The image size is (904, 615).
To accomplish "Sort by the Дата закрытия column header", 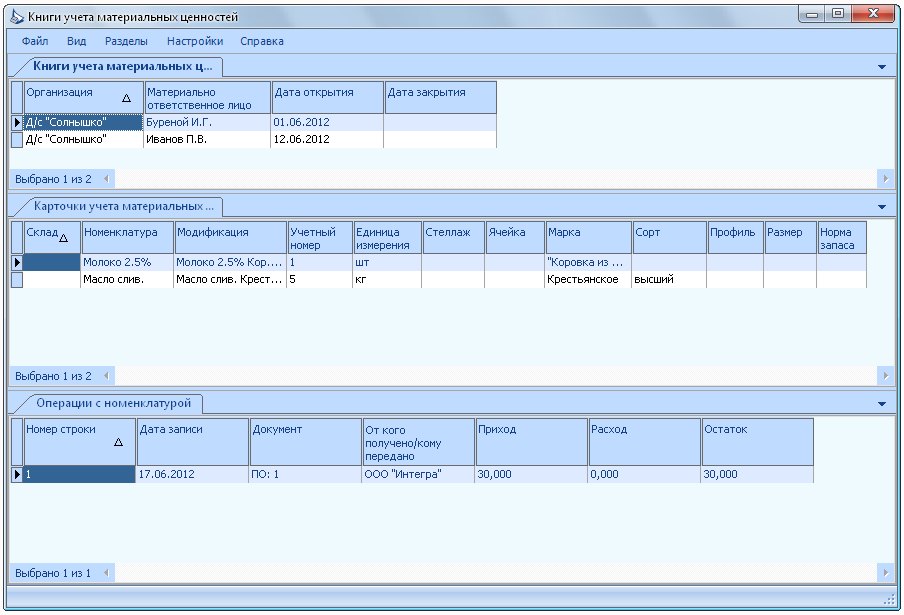I will click(440, 97).
